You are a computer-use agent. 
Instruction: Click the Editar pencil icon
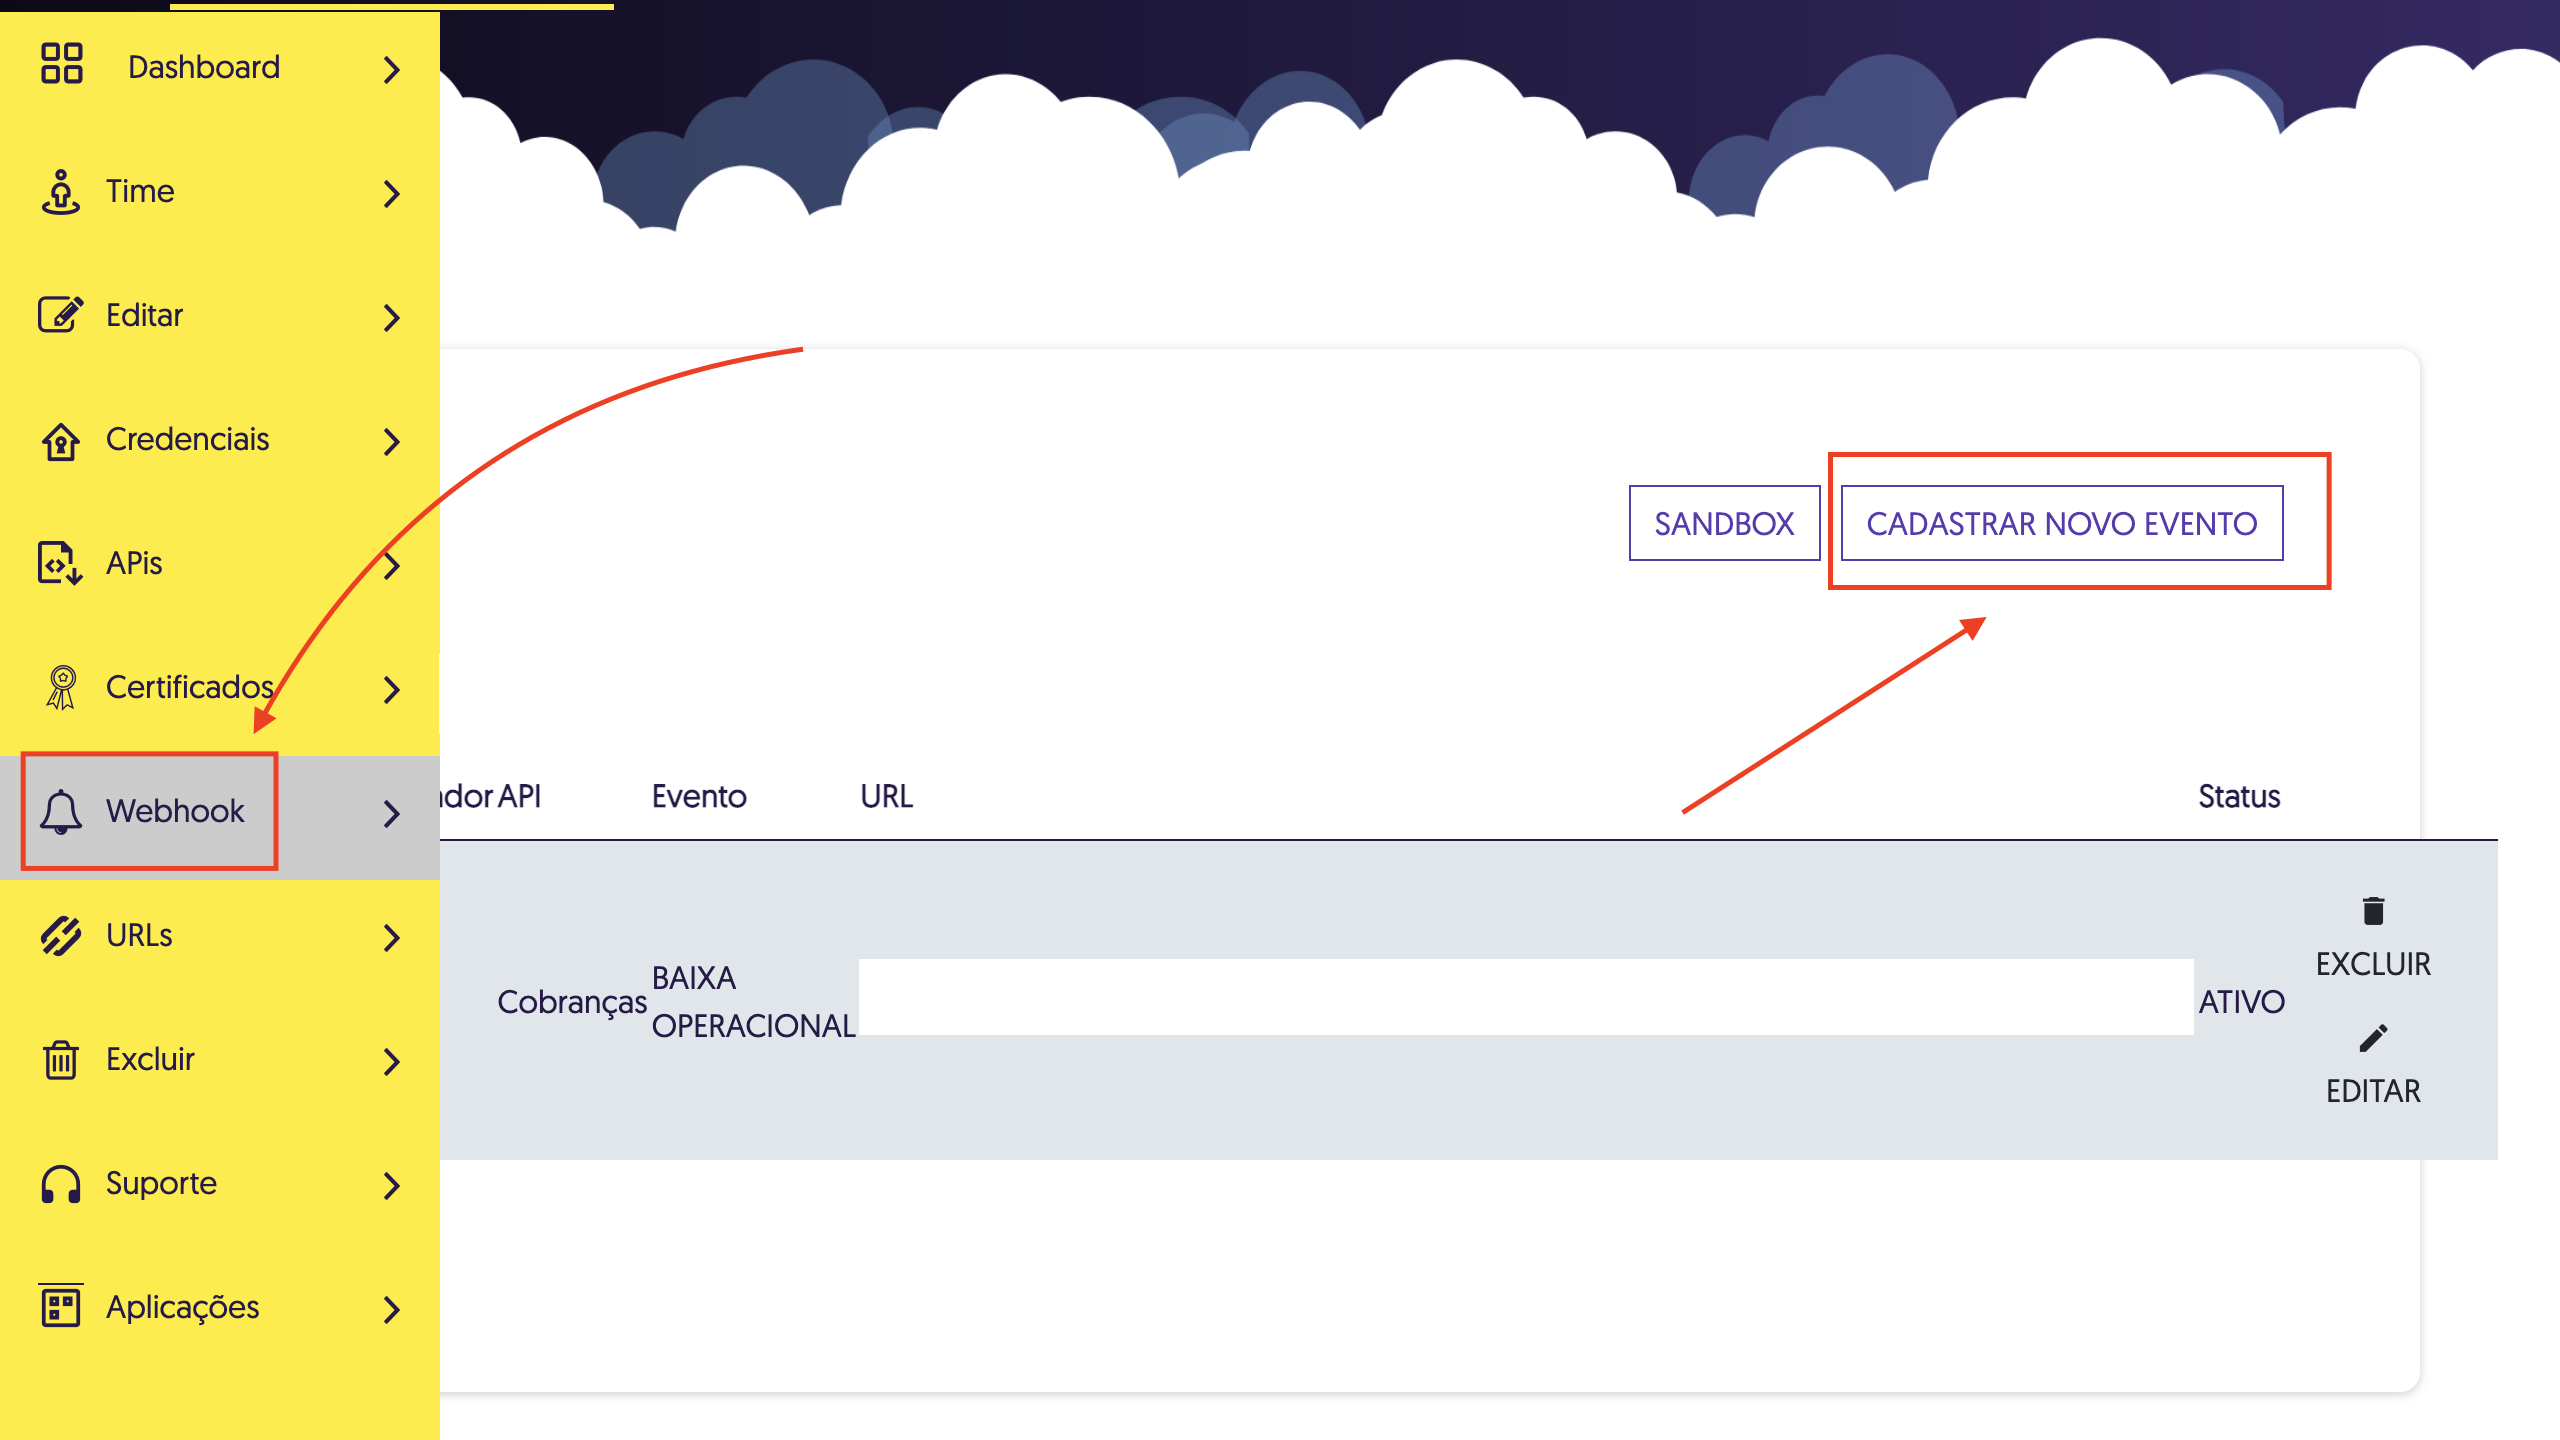pyautogui.click(x=61, y=314)
